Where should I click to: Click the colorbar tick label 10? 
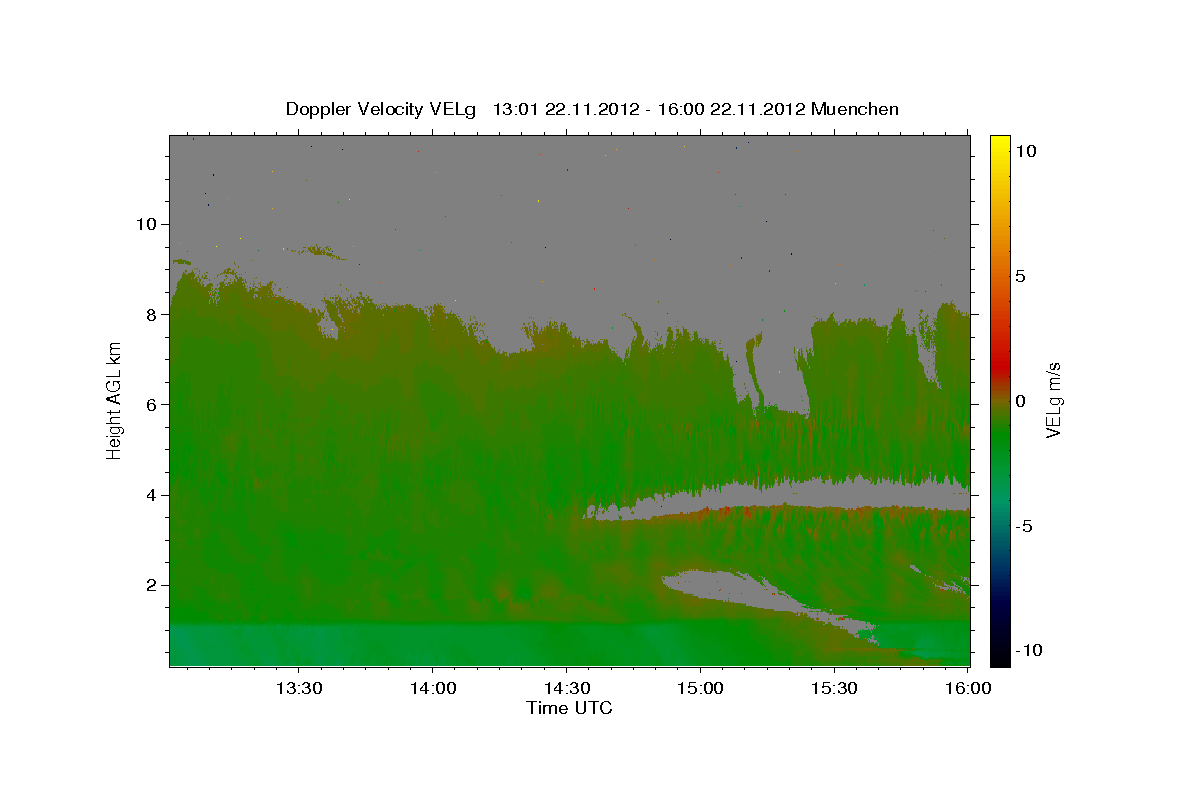(x=1026, y=150)
